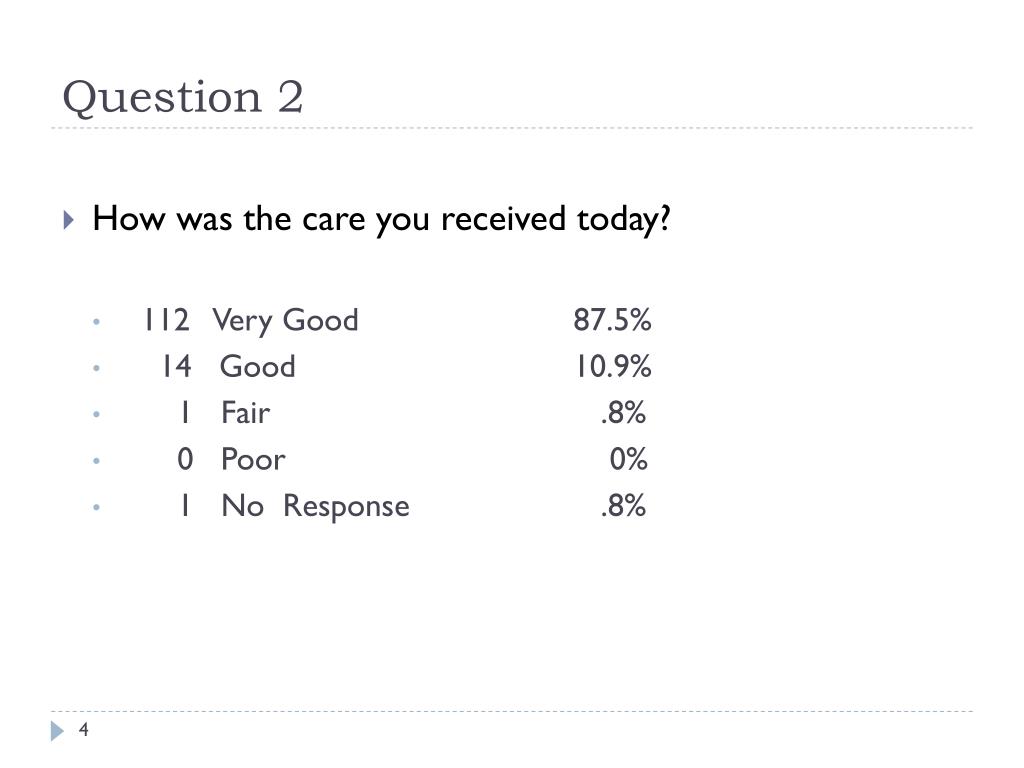Click the footer triangle icon next to page number

tap(57, 731)
